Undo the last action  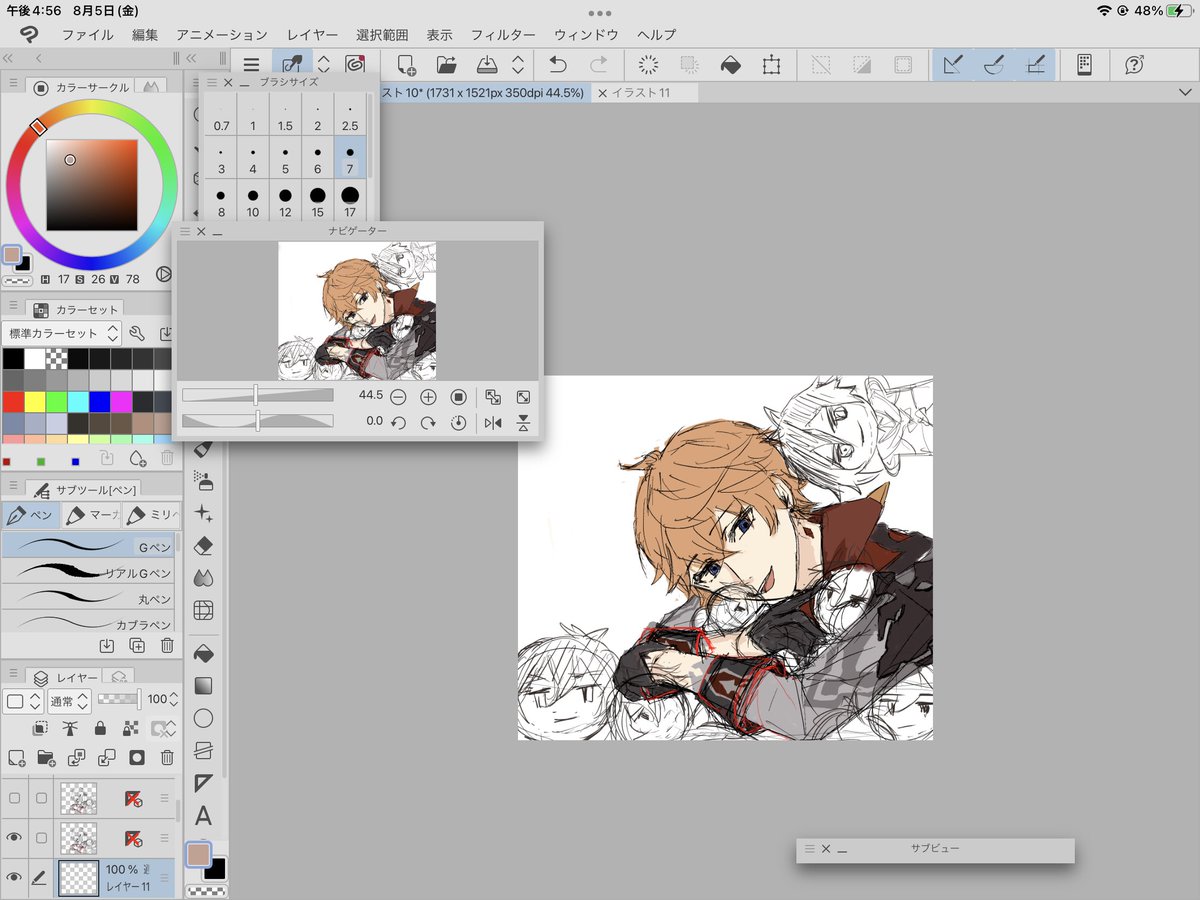pyautogui.click(x=557, y=65)
